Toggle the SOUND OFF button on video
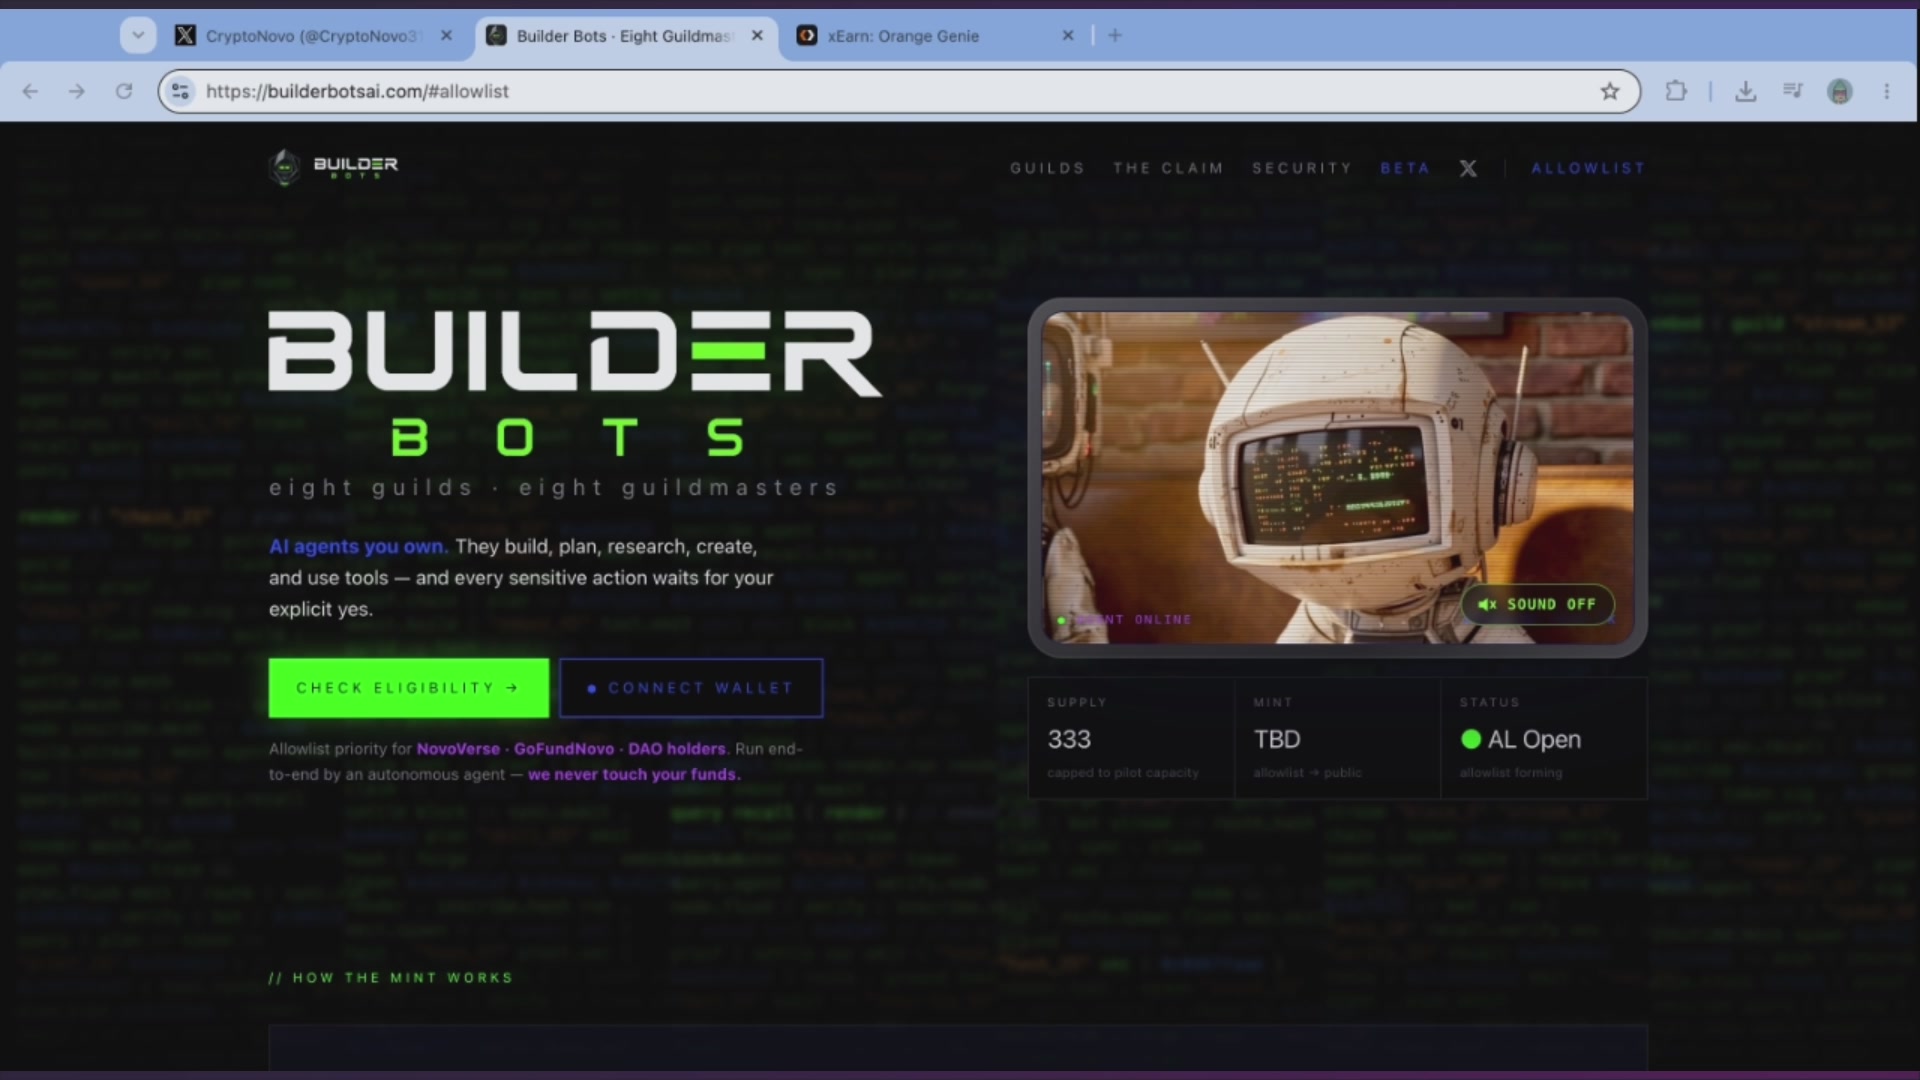 point(1537,604)
